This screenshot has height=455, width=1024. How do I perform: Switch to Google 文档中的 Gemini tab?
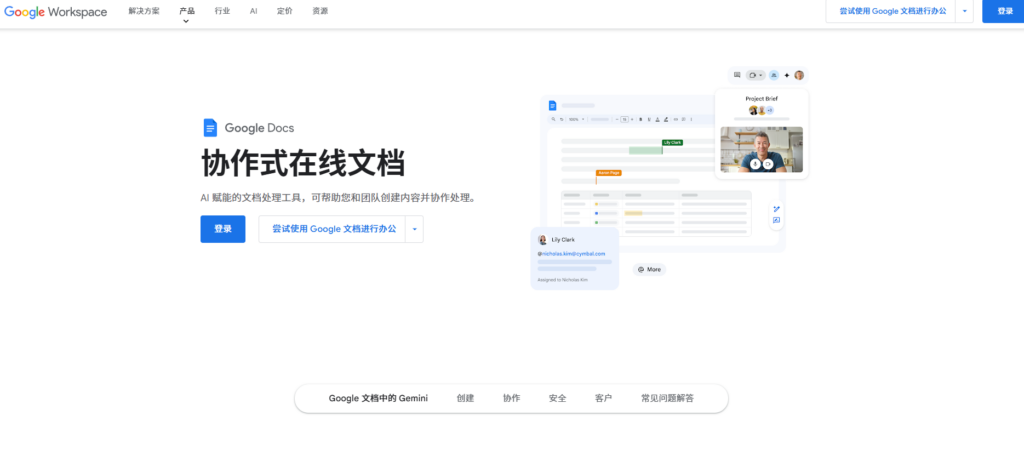(378, 398)
